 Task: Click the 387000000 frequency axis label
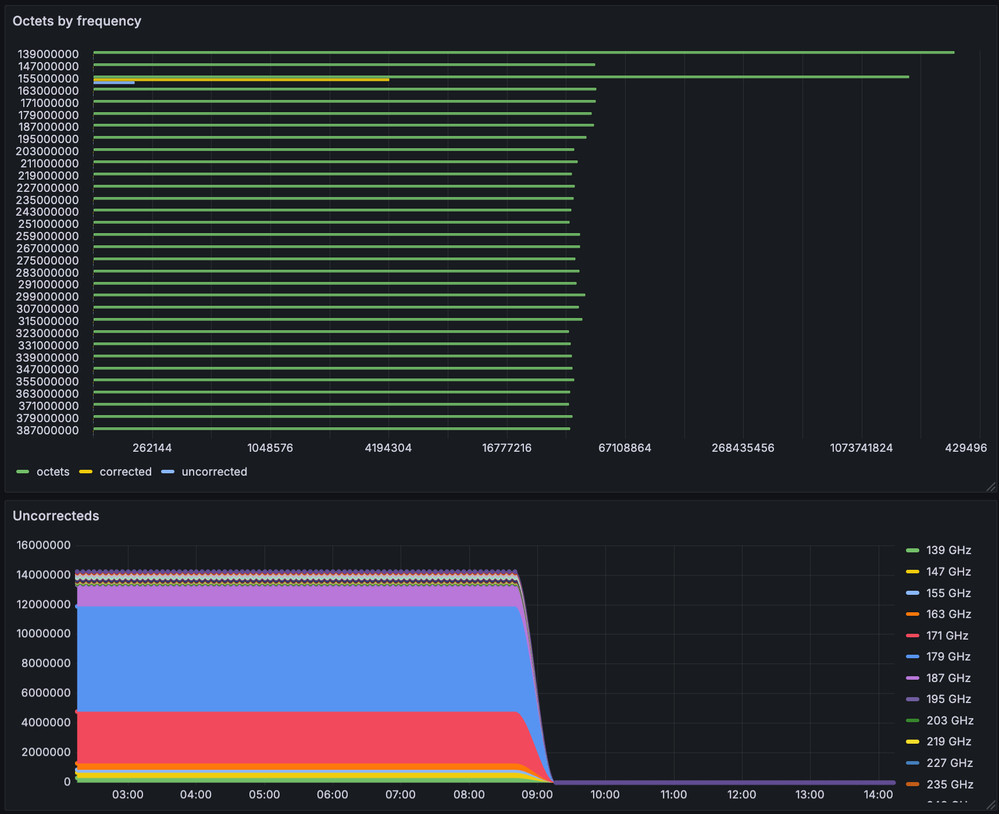(x=48, y=431)
